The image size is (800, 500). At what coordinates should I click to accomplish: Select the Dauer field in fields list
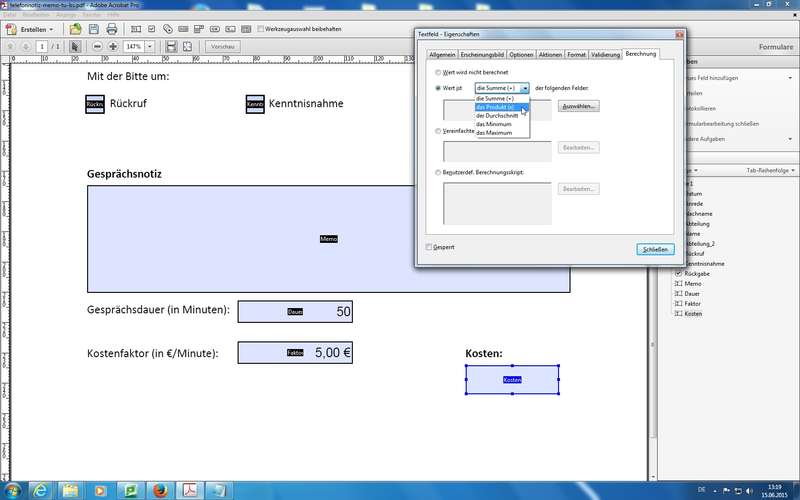point(692,294)
